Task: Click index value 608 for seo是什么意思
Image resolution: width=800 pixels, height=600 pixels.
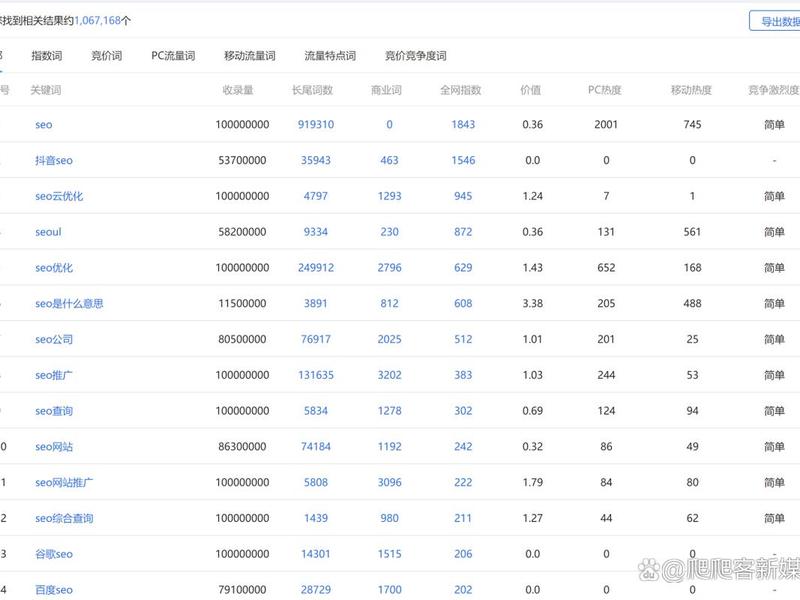Action: [463, 304]
